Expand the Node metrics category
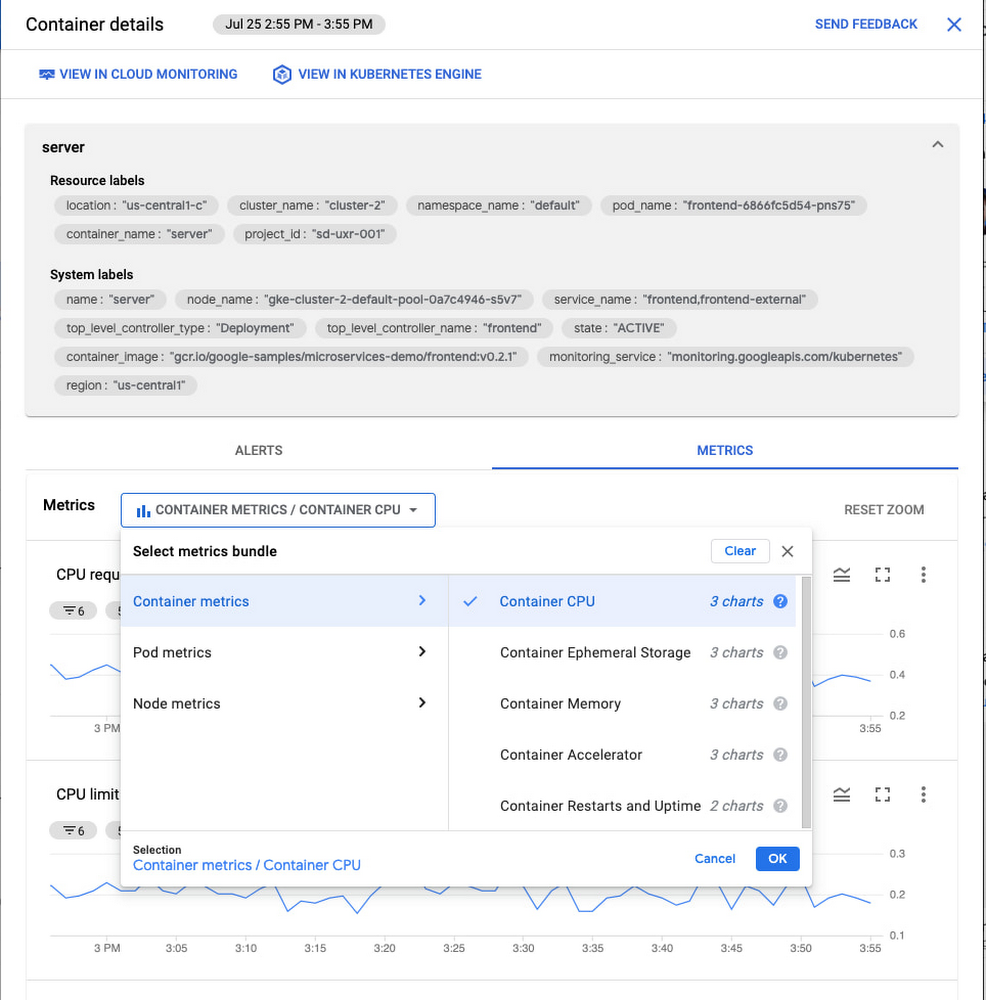 pos(284,703)
